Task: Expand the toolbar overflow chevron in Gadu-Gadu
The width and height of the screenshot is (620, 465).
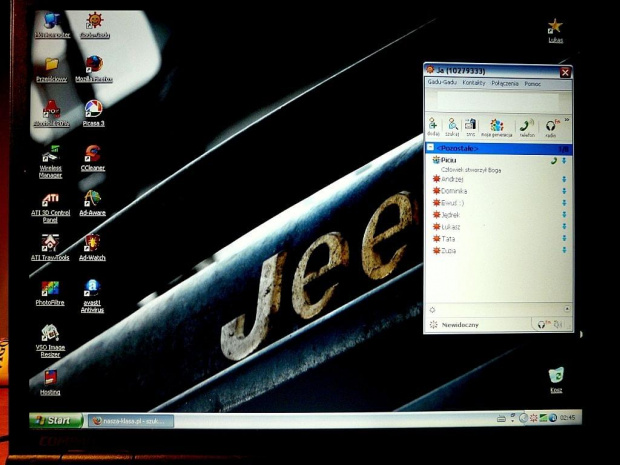Action: 567,120
